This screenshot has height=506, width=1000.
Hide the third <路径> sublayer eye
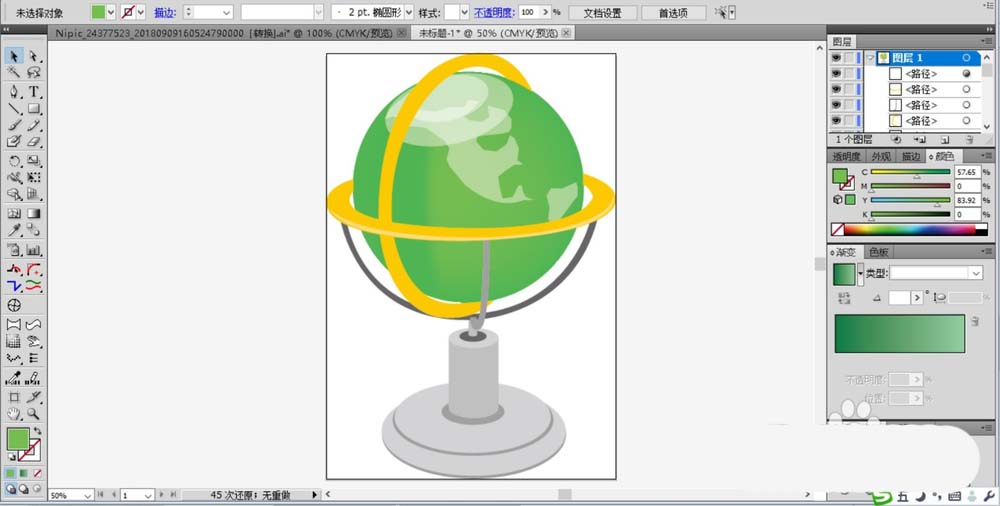pyautogui.click(x=835, y=105)
